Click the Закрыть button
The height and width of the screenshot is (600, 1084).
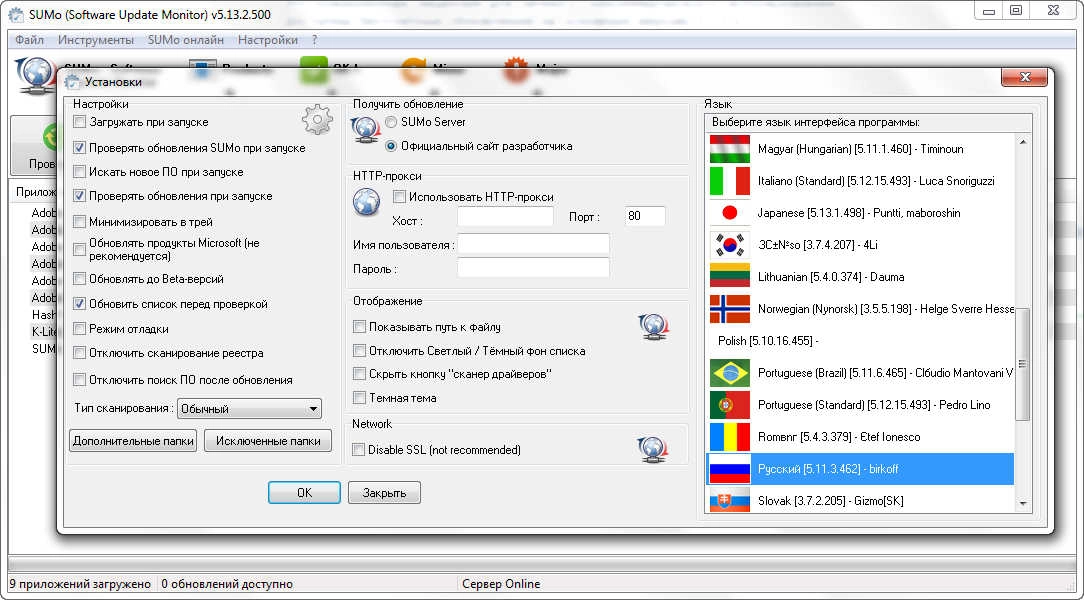(x=384, y=493)
